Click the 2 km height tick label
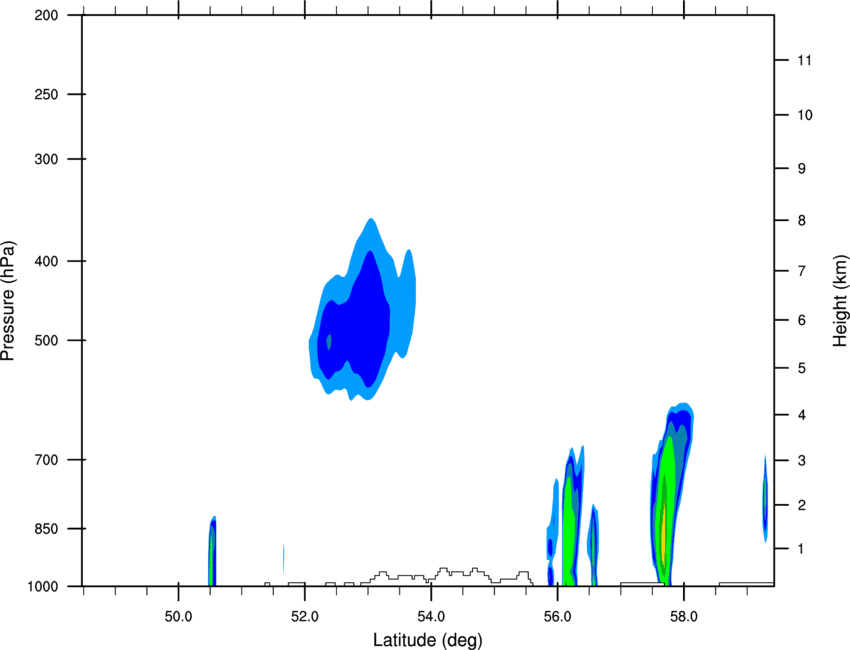This screenshot has height=650, width=850. pyautogui.click(x=802, y=505)
